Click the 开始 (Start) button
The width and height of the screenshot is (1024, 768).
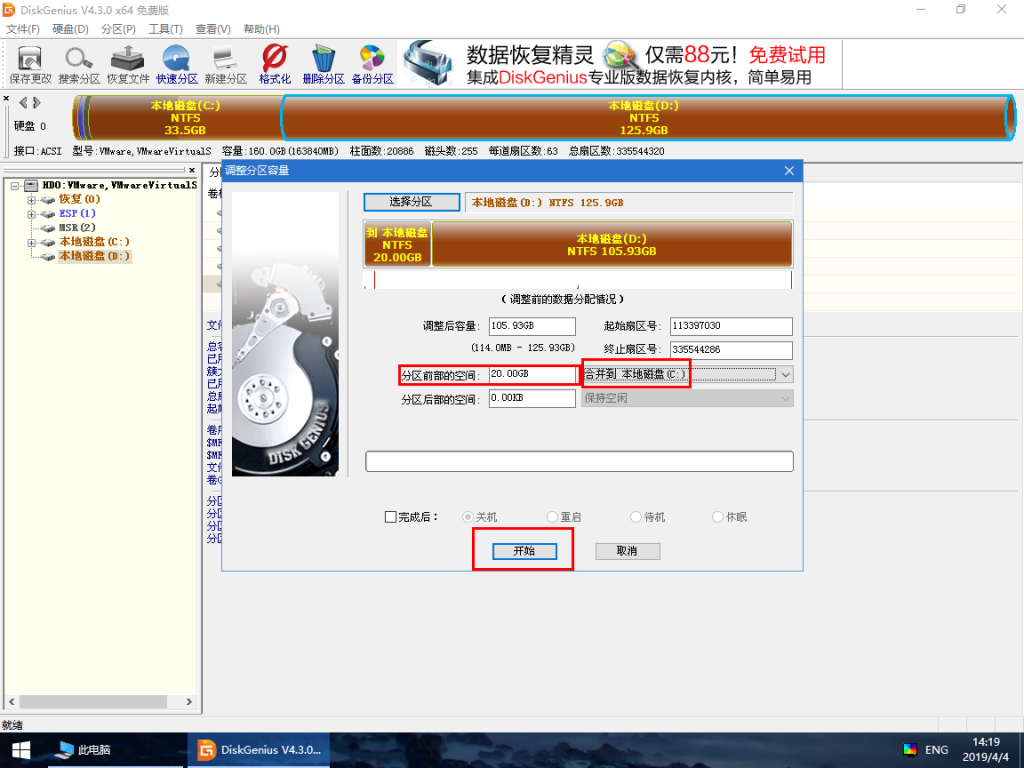tap(522, 551)
